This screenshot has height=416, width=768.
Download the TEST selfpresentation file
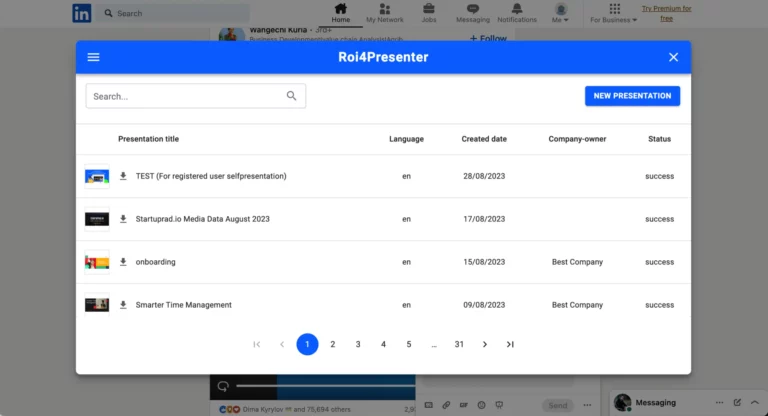123,176
